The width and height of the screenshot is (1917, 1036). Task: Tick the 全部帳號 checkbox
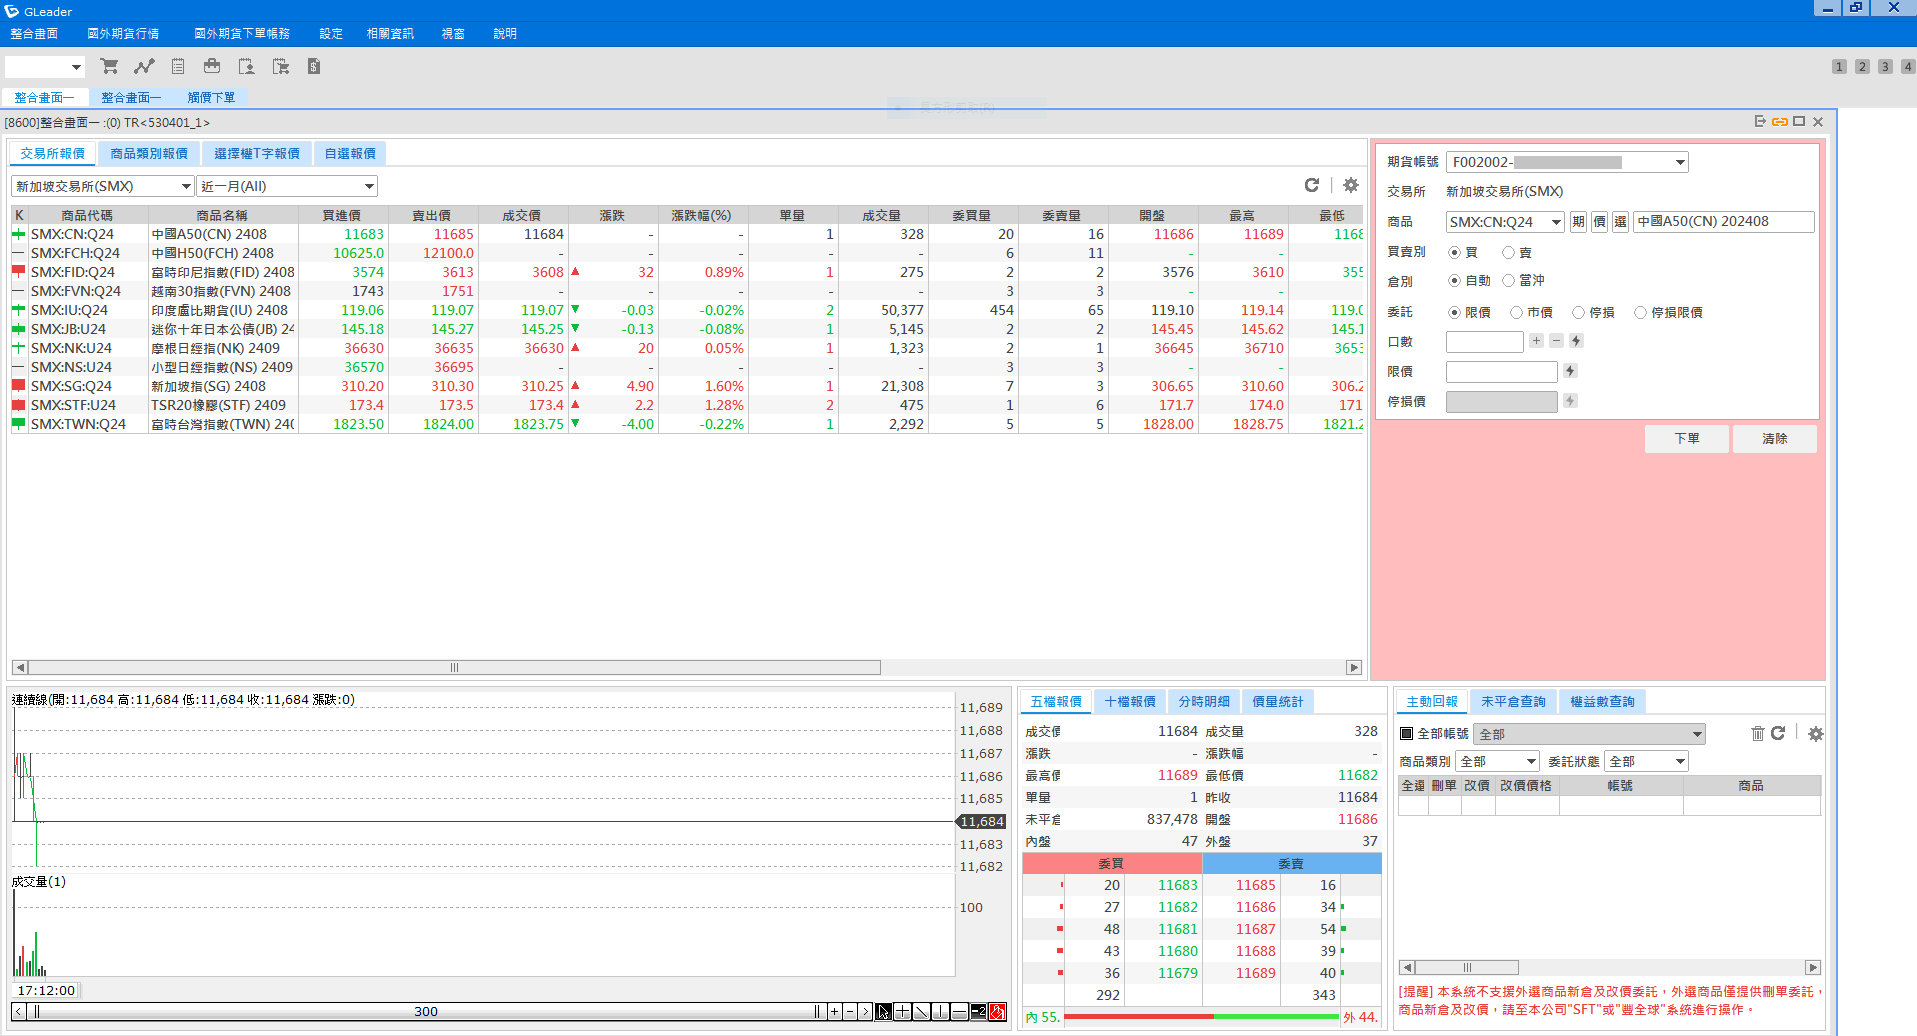(1407, 734)
